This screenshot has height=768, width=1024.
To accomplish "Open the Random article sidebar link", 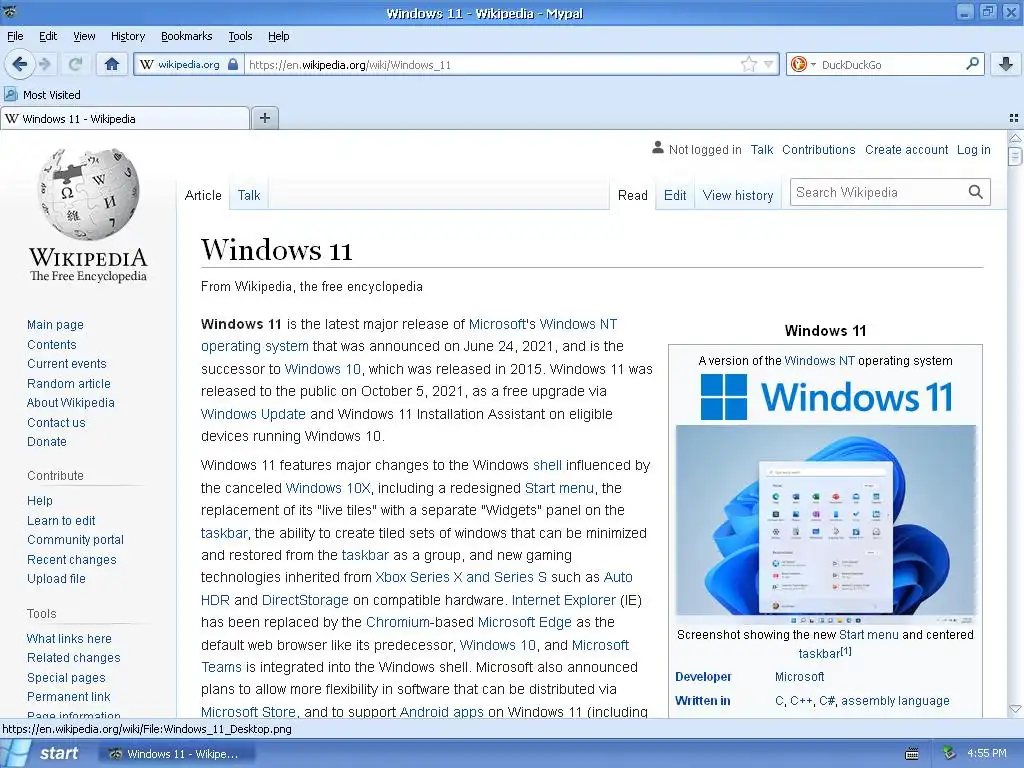I will [69, 383].
